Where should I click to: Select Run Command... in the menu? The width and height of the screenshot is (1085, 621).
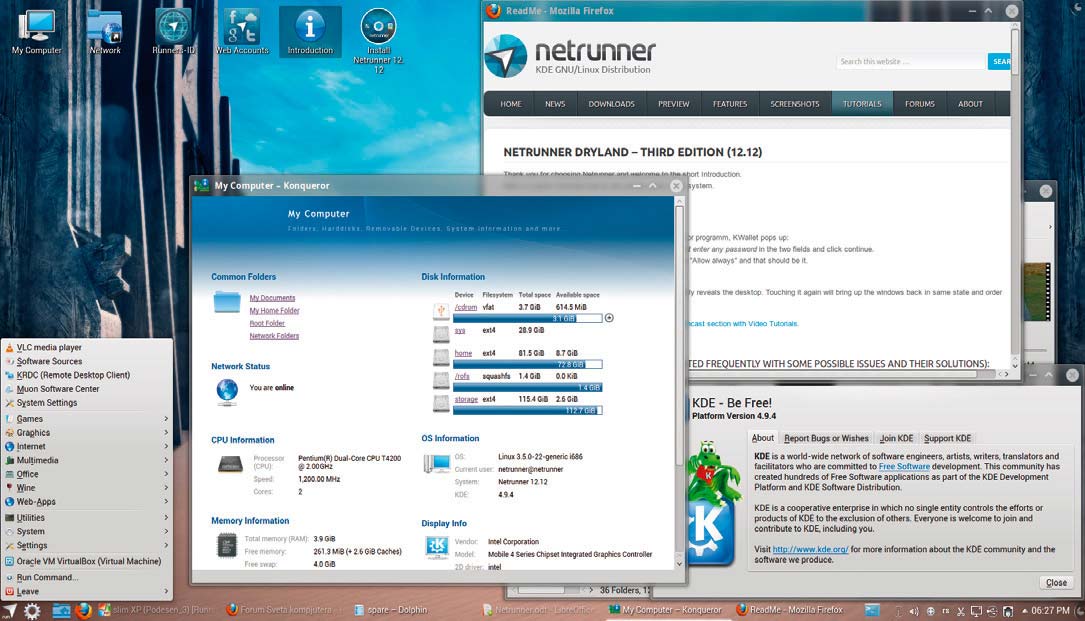click(86, 577)
